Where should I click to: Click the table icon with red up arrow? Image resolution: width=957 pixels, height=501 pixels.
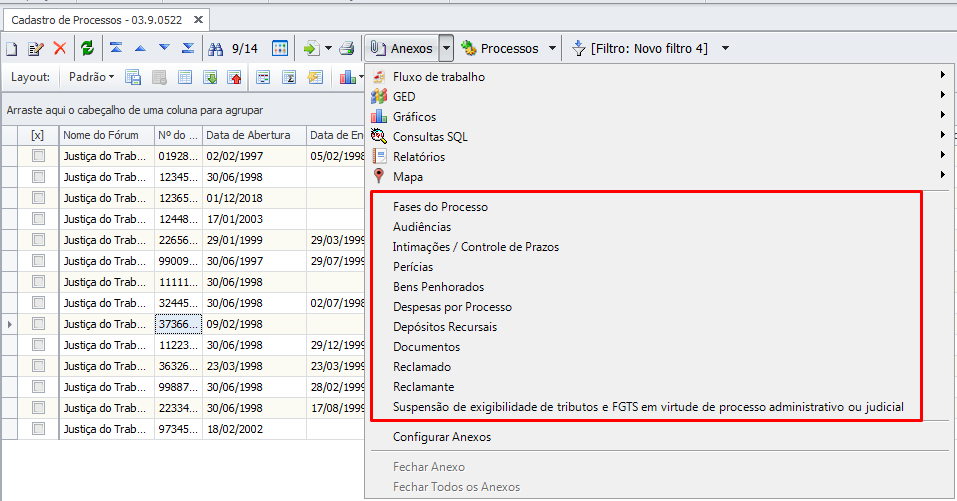pyautogui.click(x=234, y=77)
